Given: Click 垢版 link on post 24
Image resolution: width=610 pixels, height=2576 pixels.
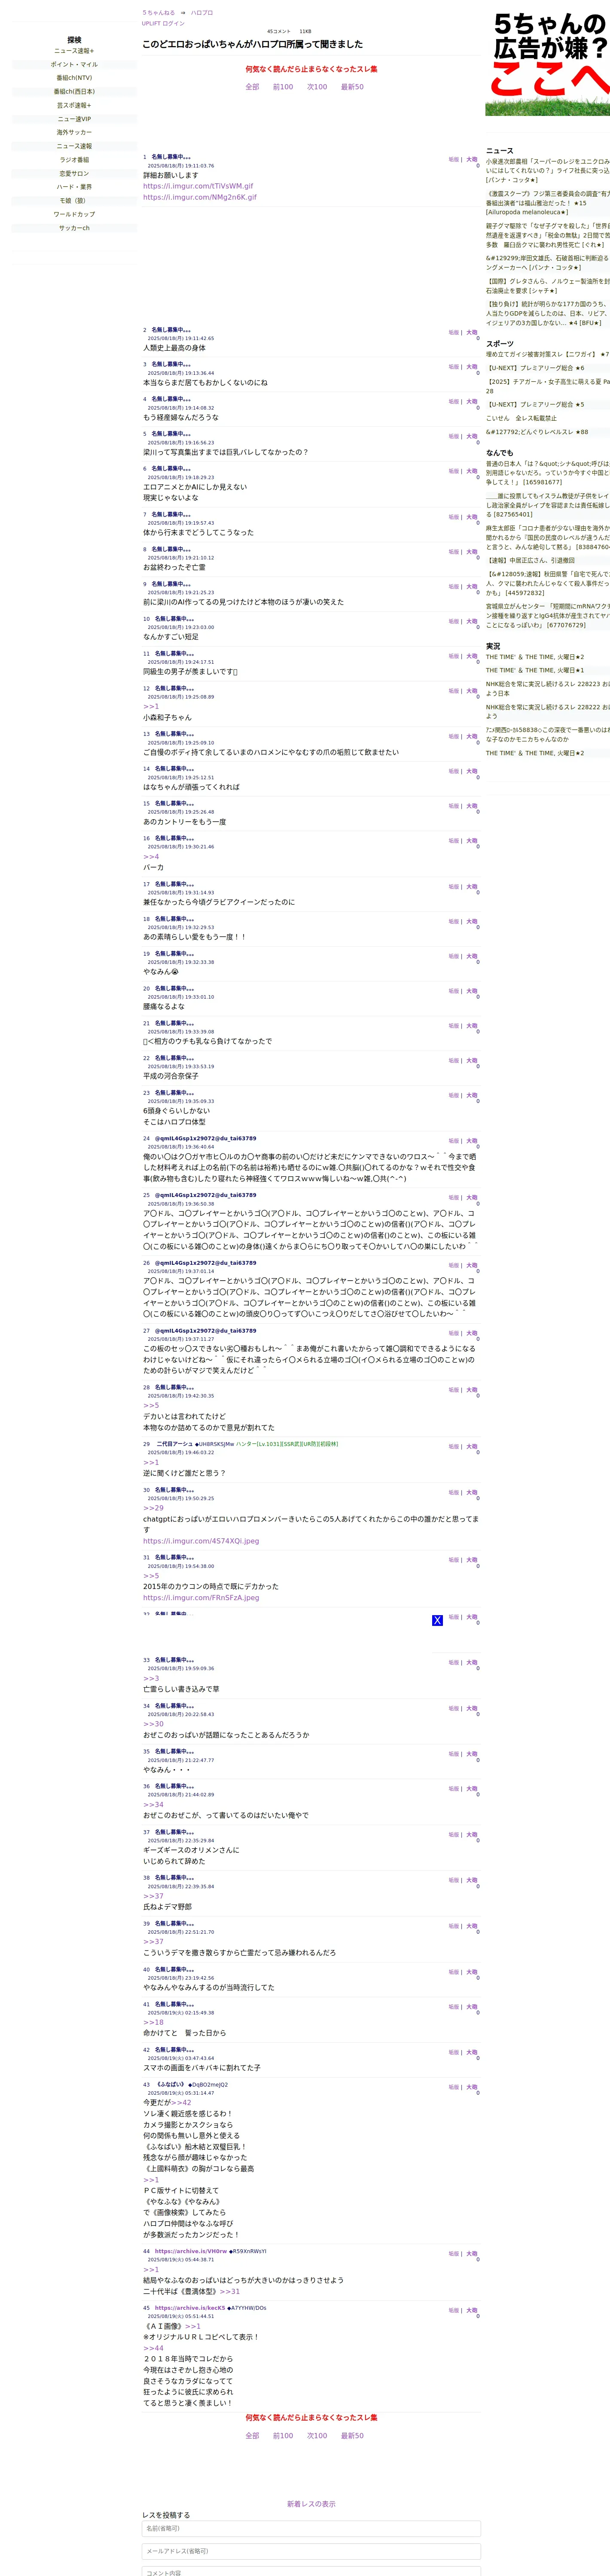Looking at the screenshot, I should pos(453,1141).
